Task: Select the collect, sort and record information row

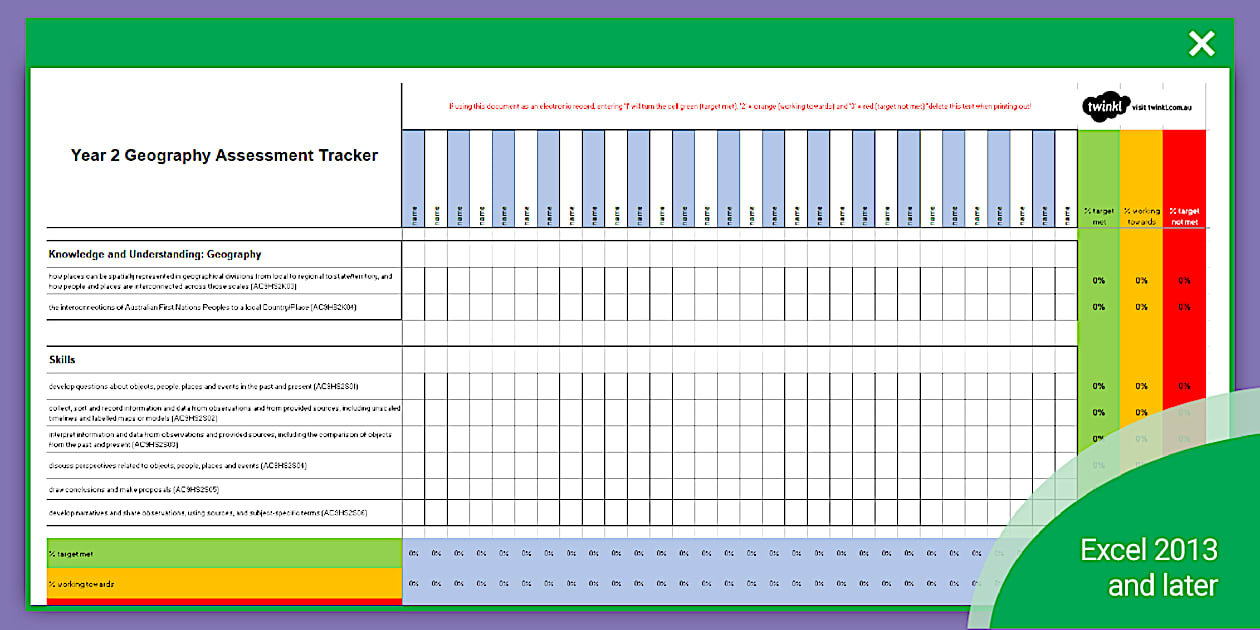Action: click(x=224, y=412)
